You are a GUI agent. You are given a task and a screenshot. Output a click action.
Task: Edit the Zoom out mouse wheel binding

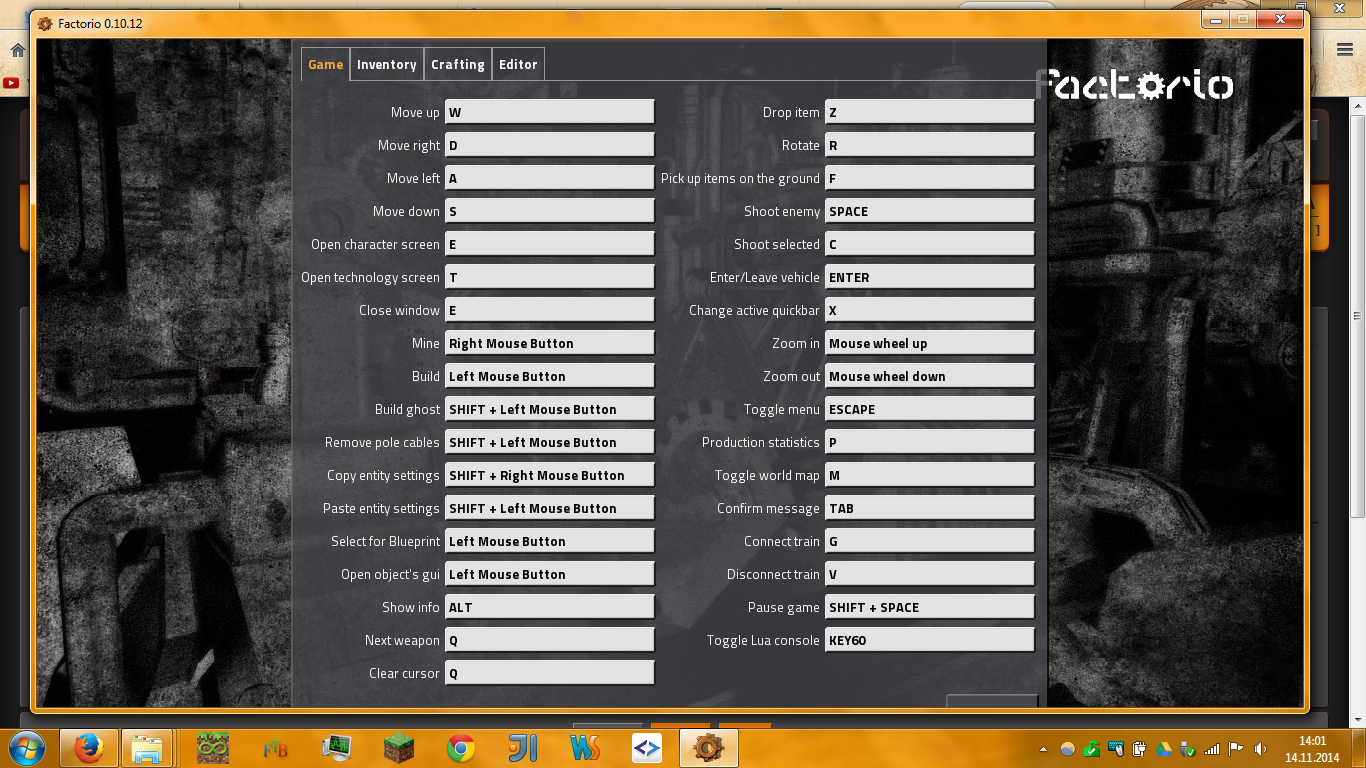pos(929,376)
